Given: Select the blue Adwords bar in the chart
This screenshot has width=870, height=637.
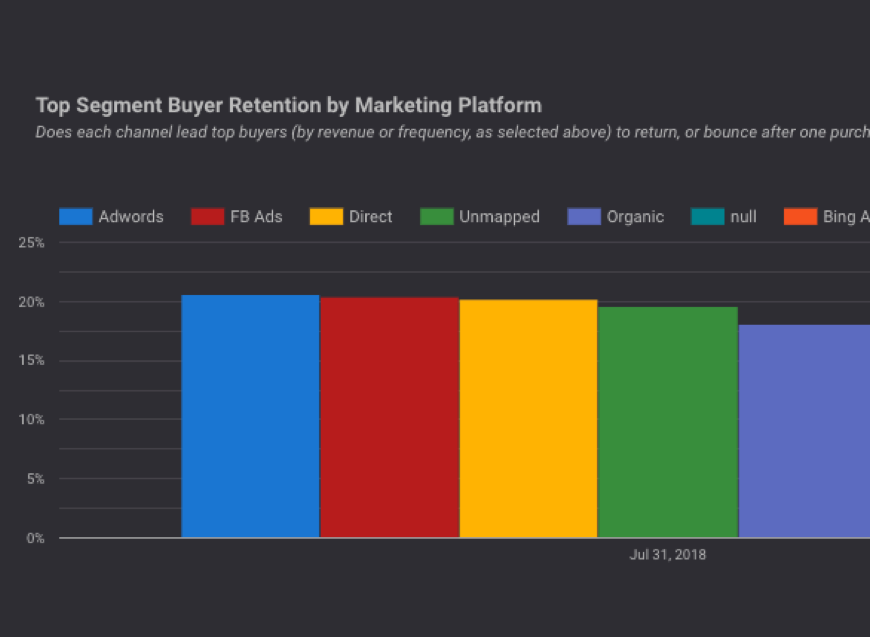Looking at the screenshot, I should [x=250, y=415].
